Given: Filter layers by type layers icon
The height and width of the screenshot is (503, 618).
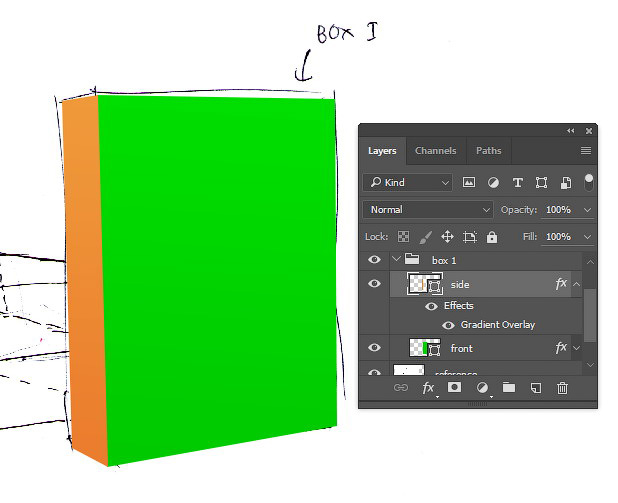Looking at the screenshot, I should 517,183.
